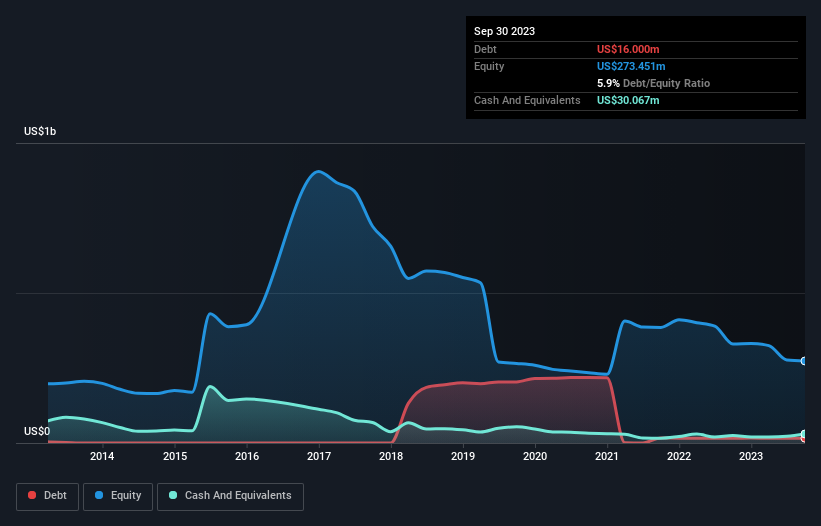Click the 2020 x-axis label

tap(535, 456)
